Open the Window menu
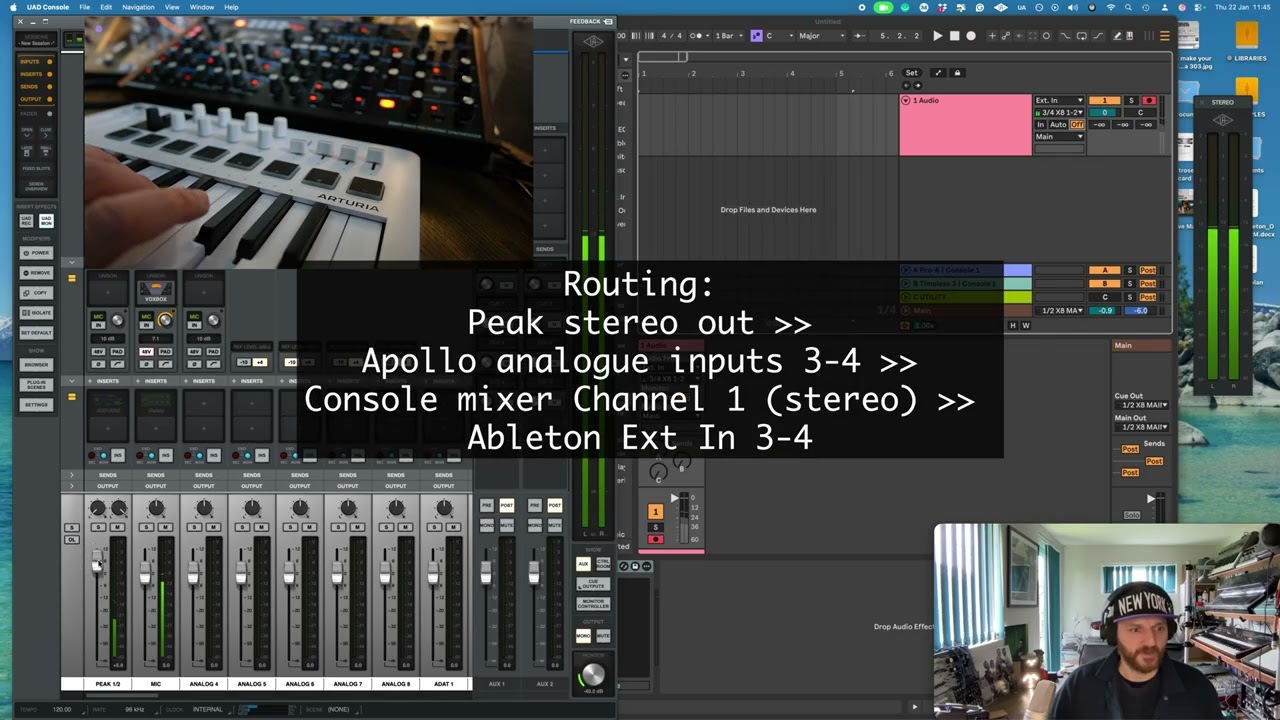 click(201, 7)
